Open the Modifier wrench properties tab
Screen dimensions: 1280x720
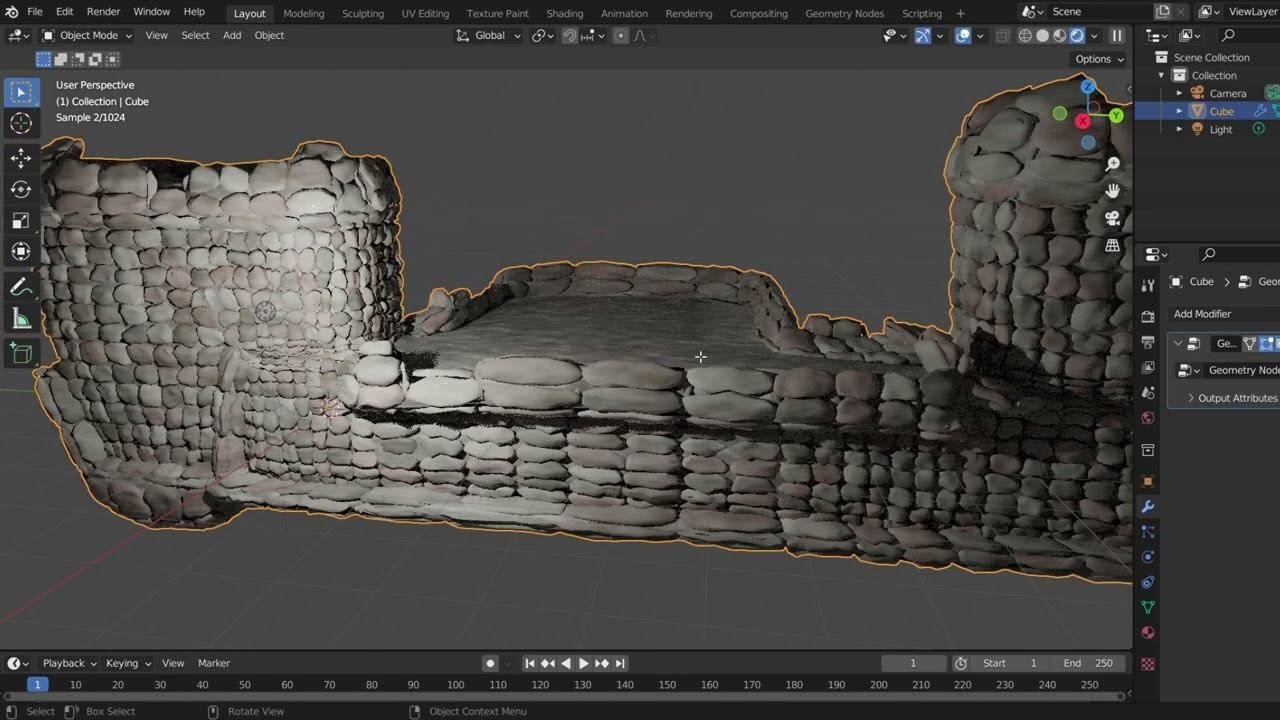tap(1148, 507)
